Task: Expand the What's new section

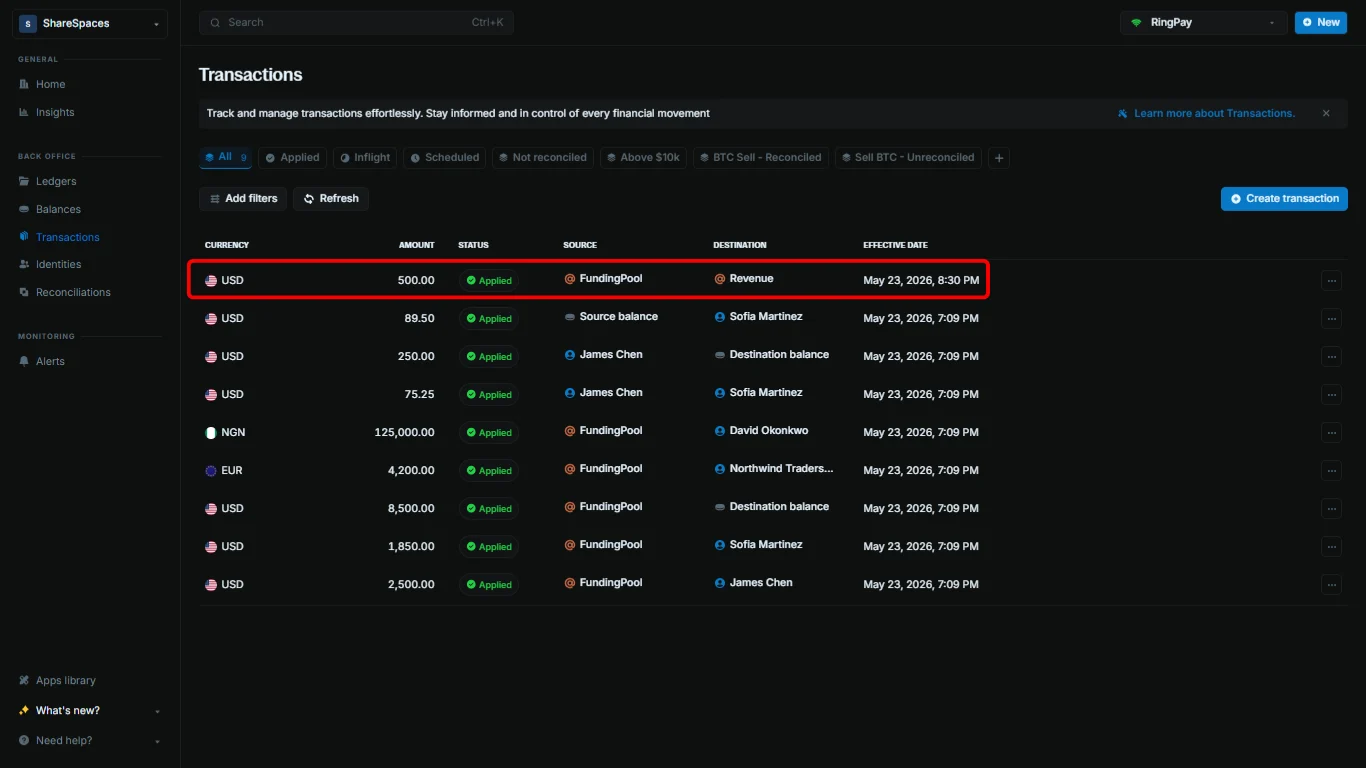Action: [88, 710]
